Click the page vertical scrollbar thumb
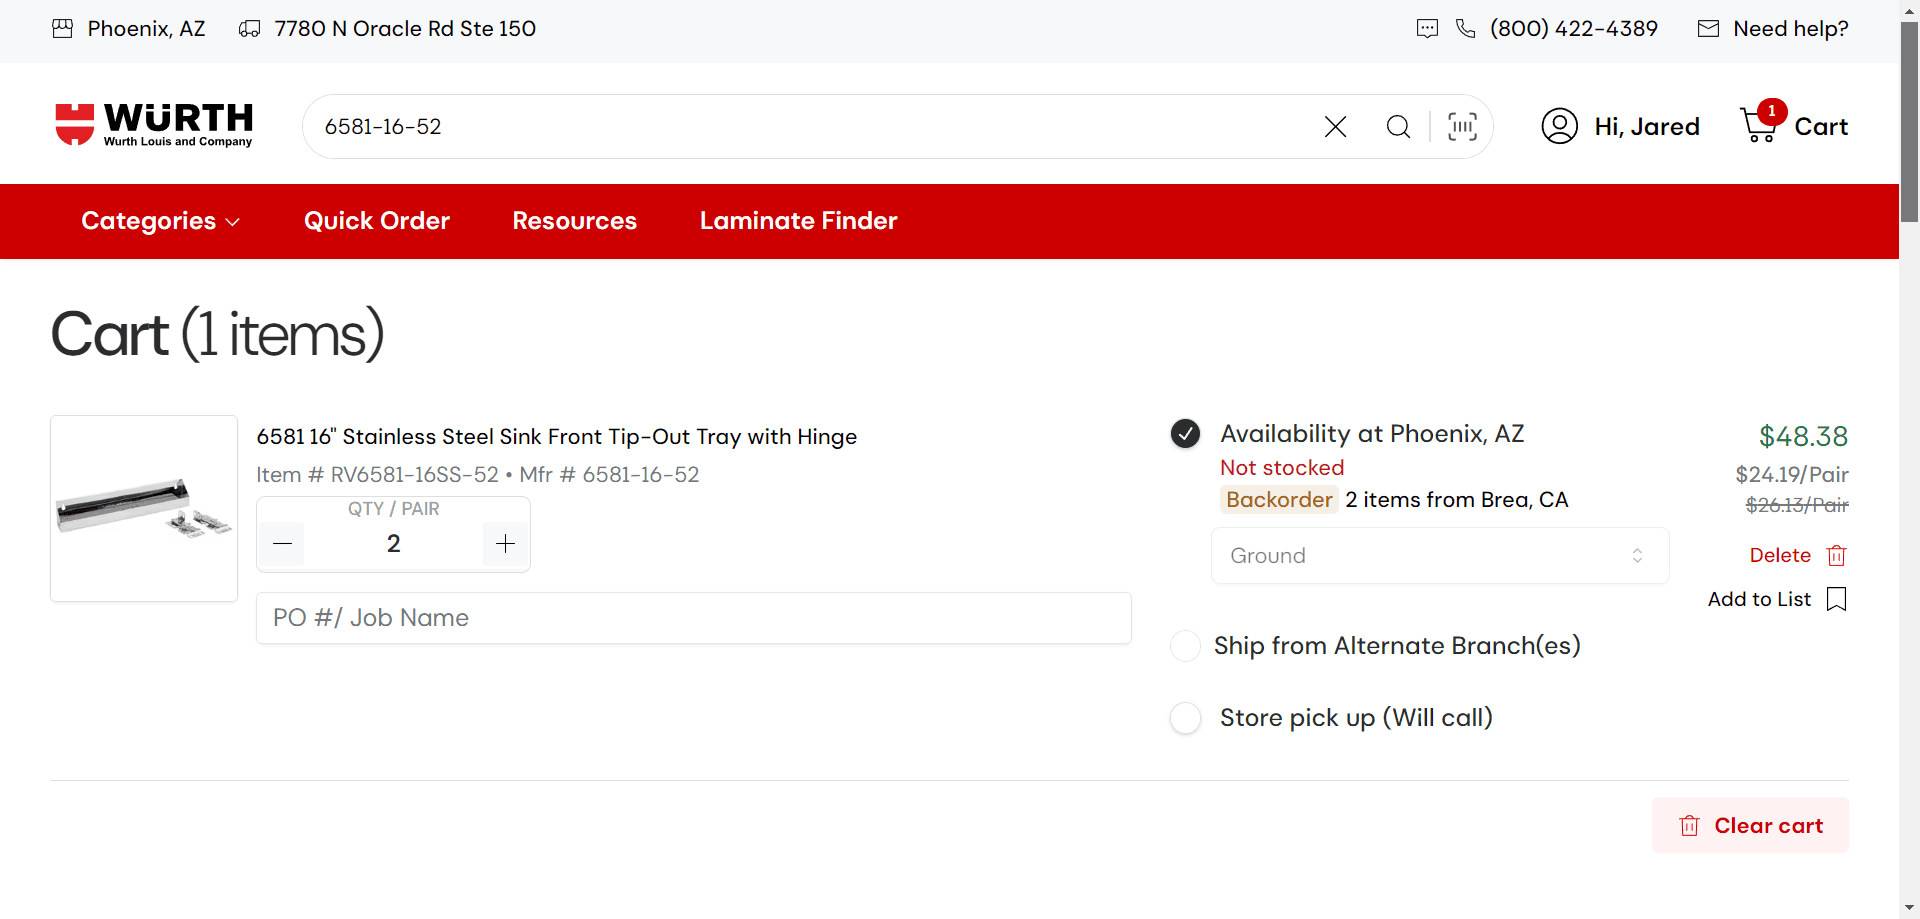The width and height of the screenshot is (1920, 919). tap(1909, 120)
